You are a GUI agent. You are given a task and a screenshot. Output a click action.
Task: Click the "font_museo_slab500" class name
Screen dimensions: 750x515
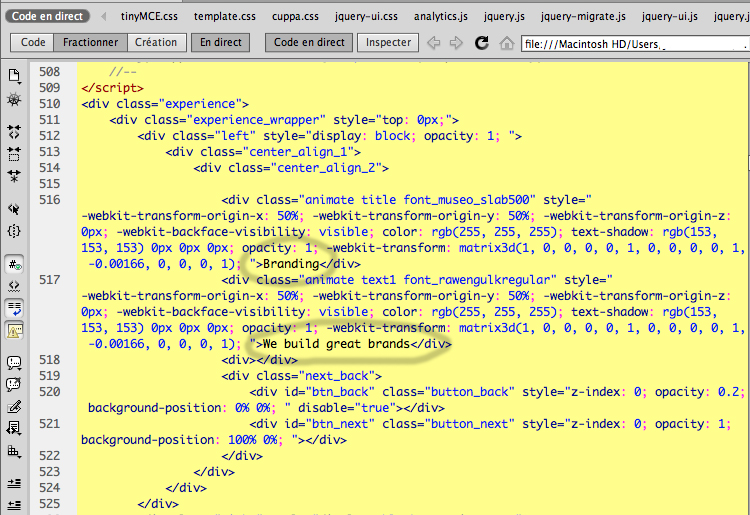click(x=467, y=200)
